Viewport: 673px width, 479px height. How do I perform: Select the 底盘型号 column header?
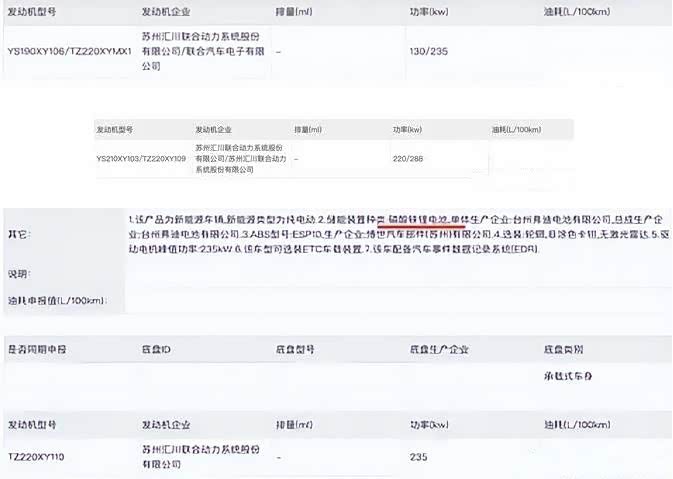tap(295, 351)
